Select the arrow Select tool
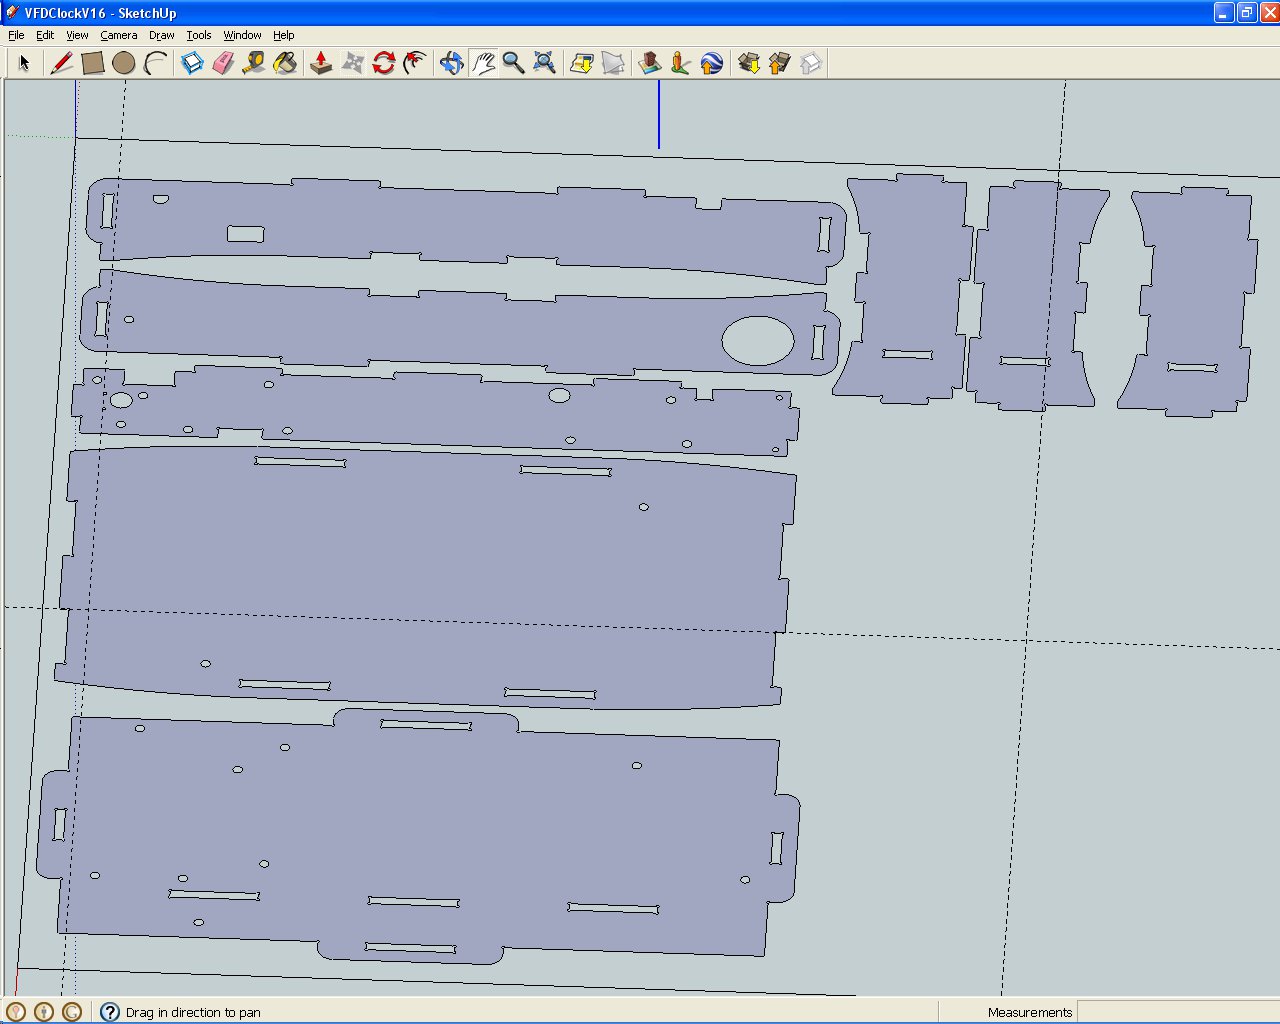 pos(25,63)
